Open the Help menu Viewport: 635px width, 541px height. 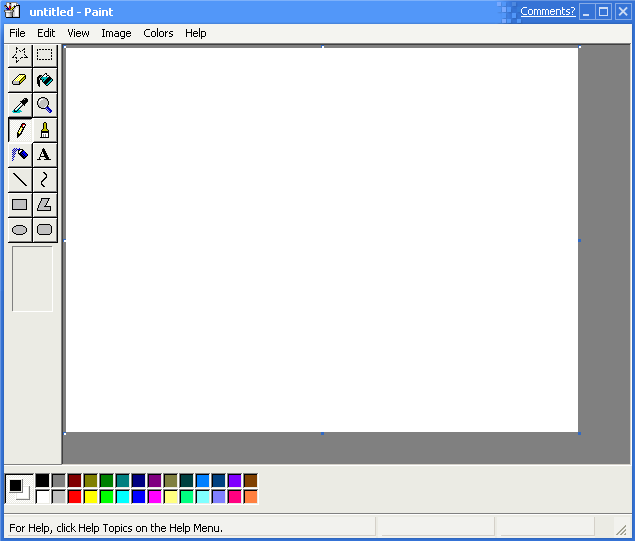coord(196,33)
